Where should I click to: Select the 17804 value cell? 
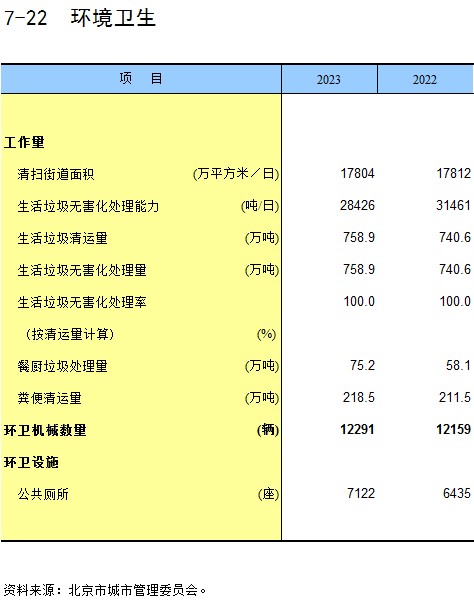coord(357,173)
